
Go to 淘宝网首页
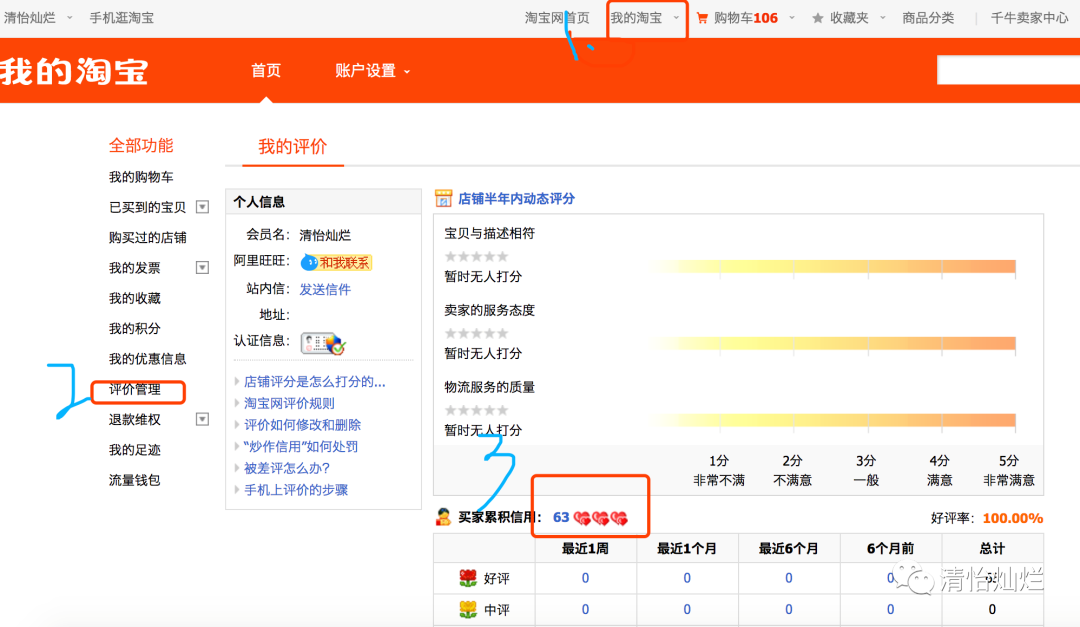coord(557,18)
